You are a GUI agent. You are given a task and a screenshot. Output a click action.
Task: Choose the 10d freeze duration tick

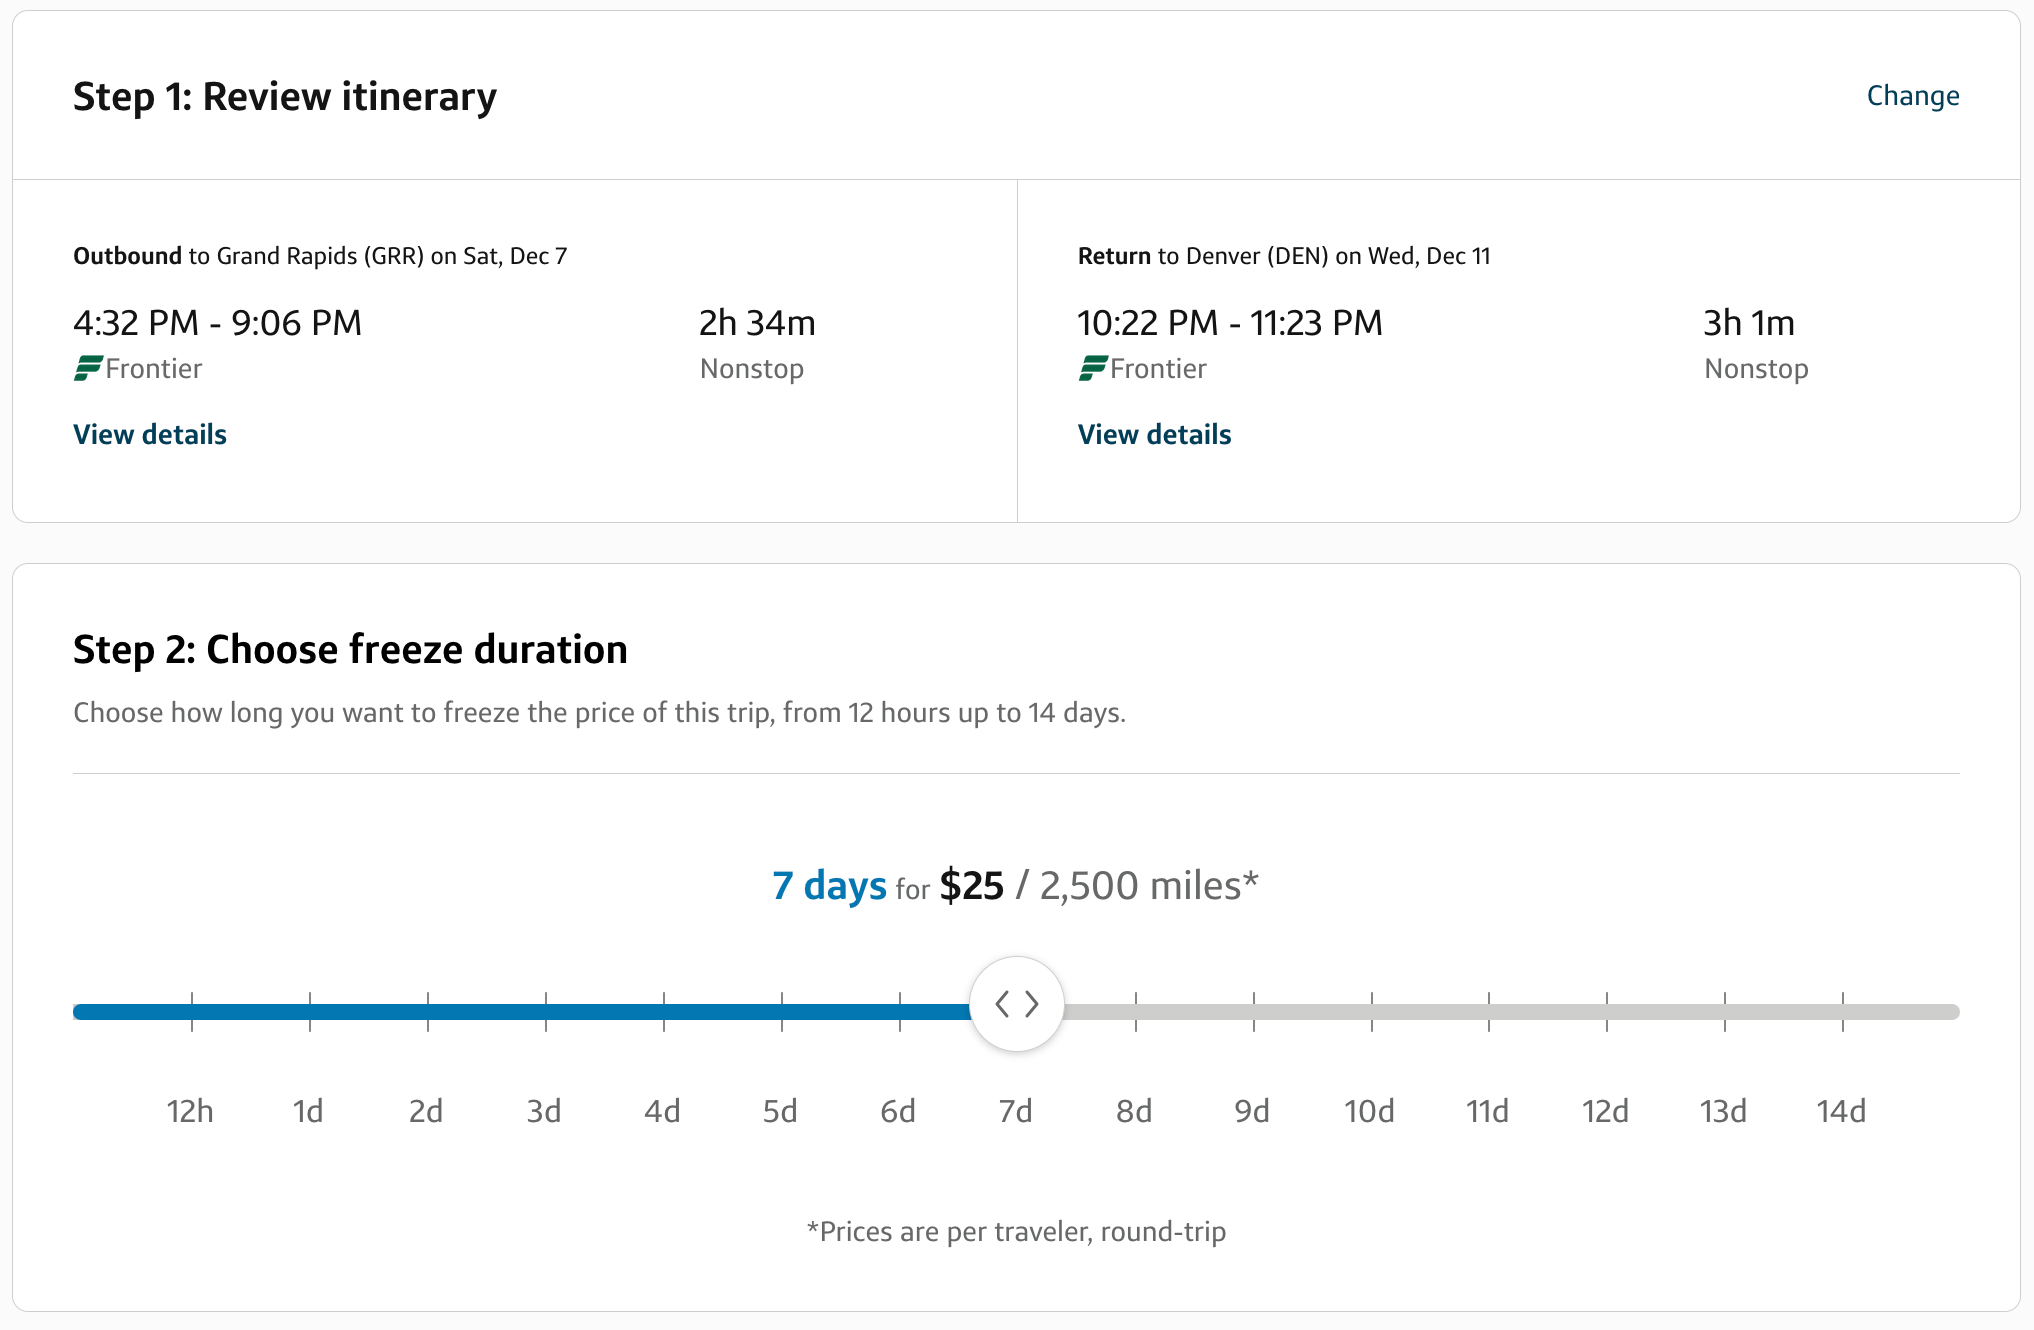click(1372, 1012)
